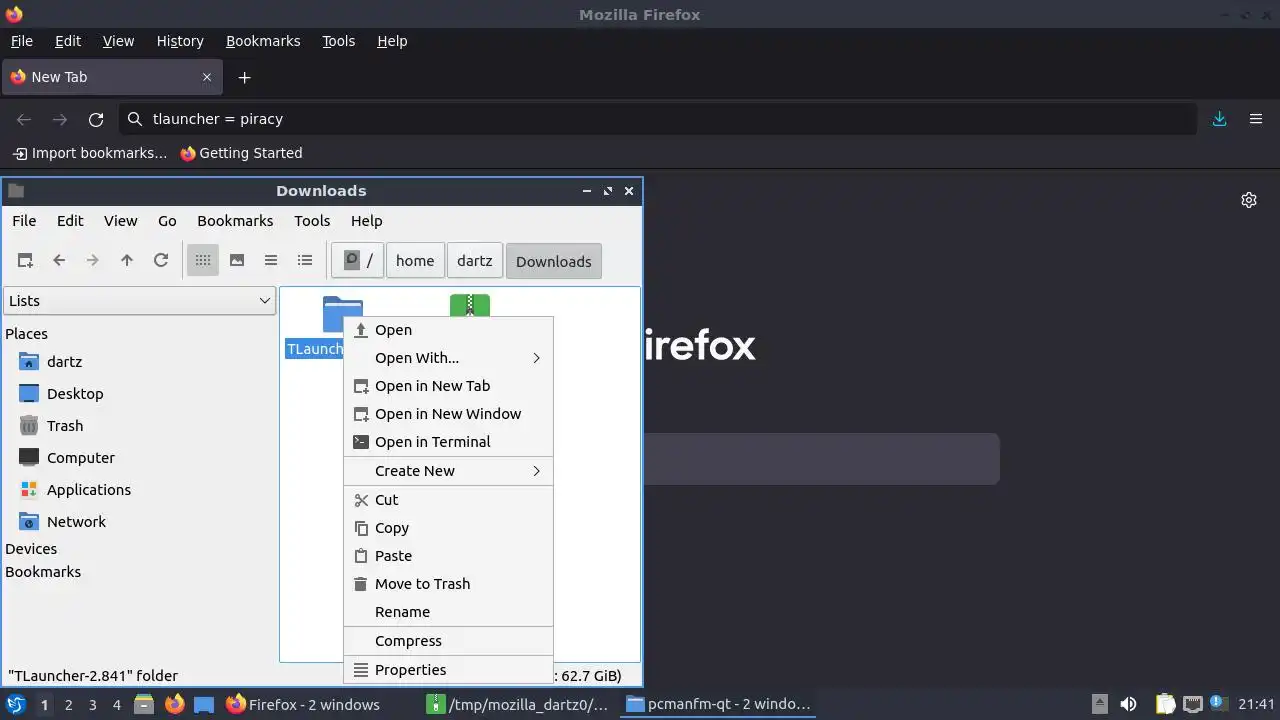Switch to icon view mode
Screen dimensions: 1280x720
click(203, 261)
